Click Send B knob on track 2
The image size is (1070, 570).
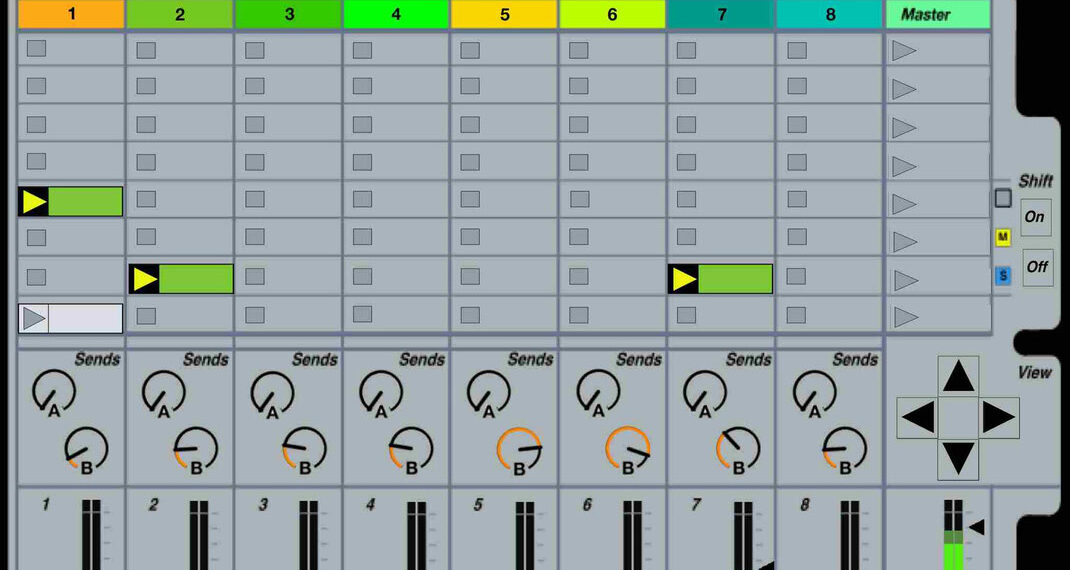(x=196, y=449)
